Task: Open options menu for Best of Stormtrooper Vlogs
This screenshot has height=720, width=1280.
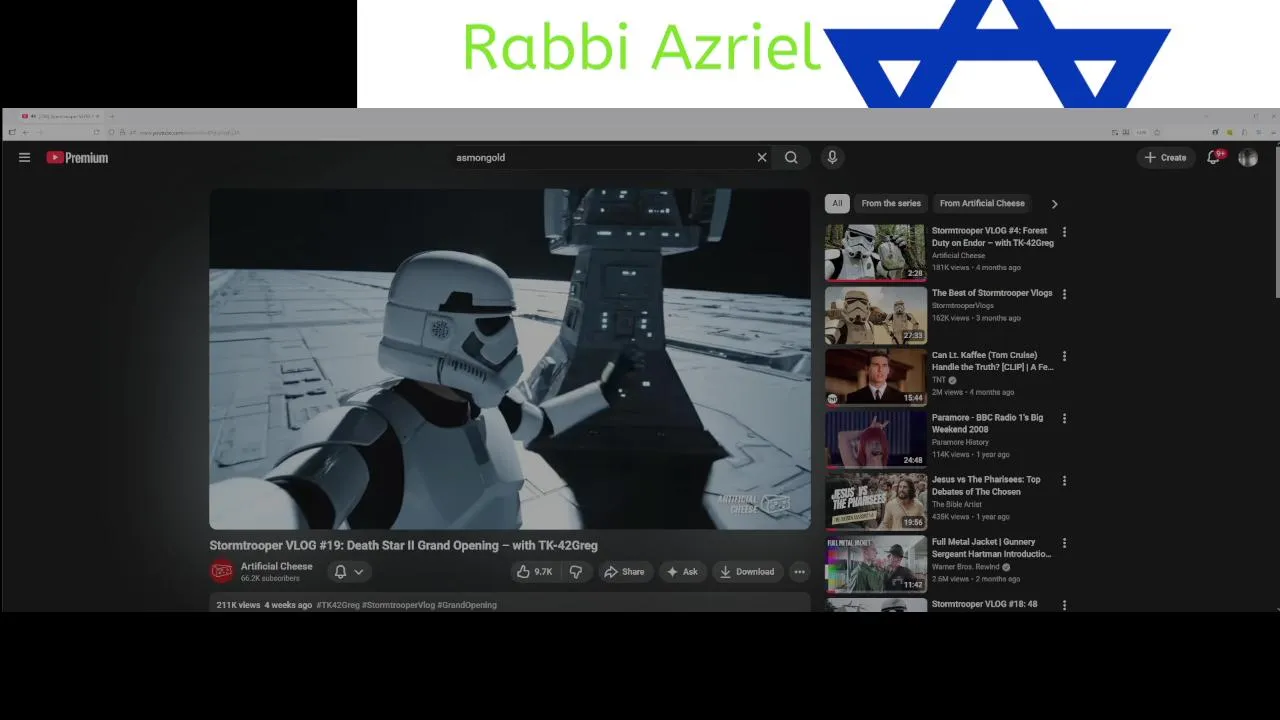Action: tap(1064, 294)
